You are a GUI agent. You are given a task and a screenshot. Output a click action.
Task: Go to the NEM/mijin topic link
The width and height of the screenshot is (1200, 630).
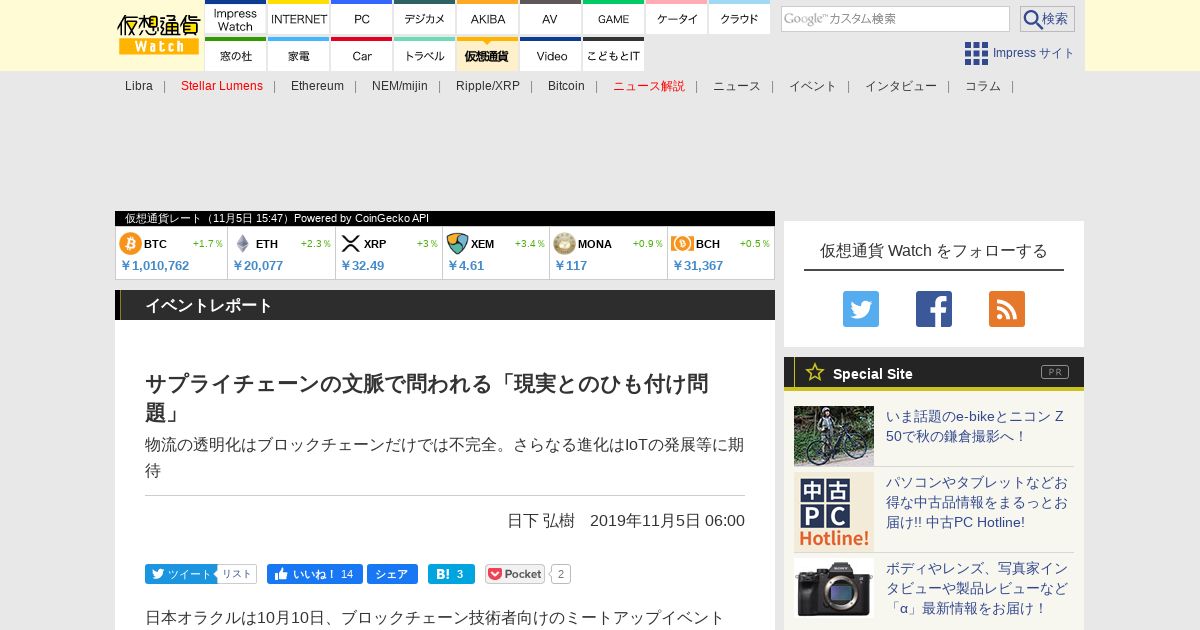(400, 86)
